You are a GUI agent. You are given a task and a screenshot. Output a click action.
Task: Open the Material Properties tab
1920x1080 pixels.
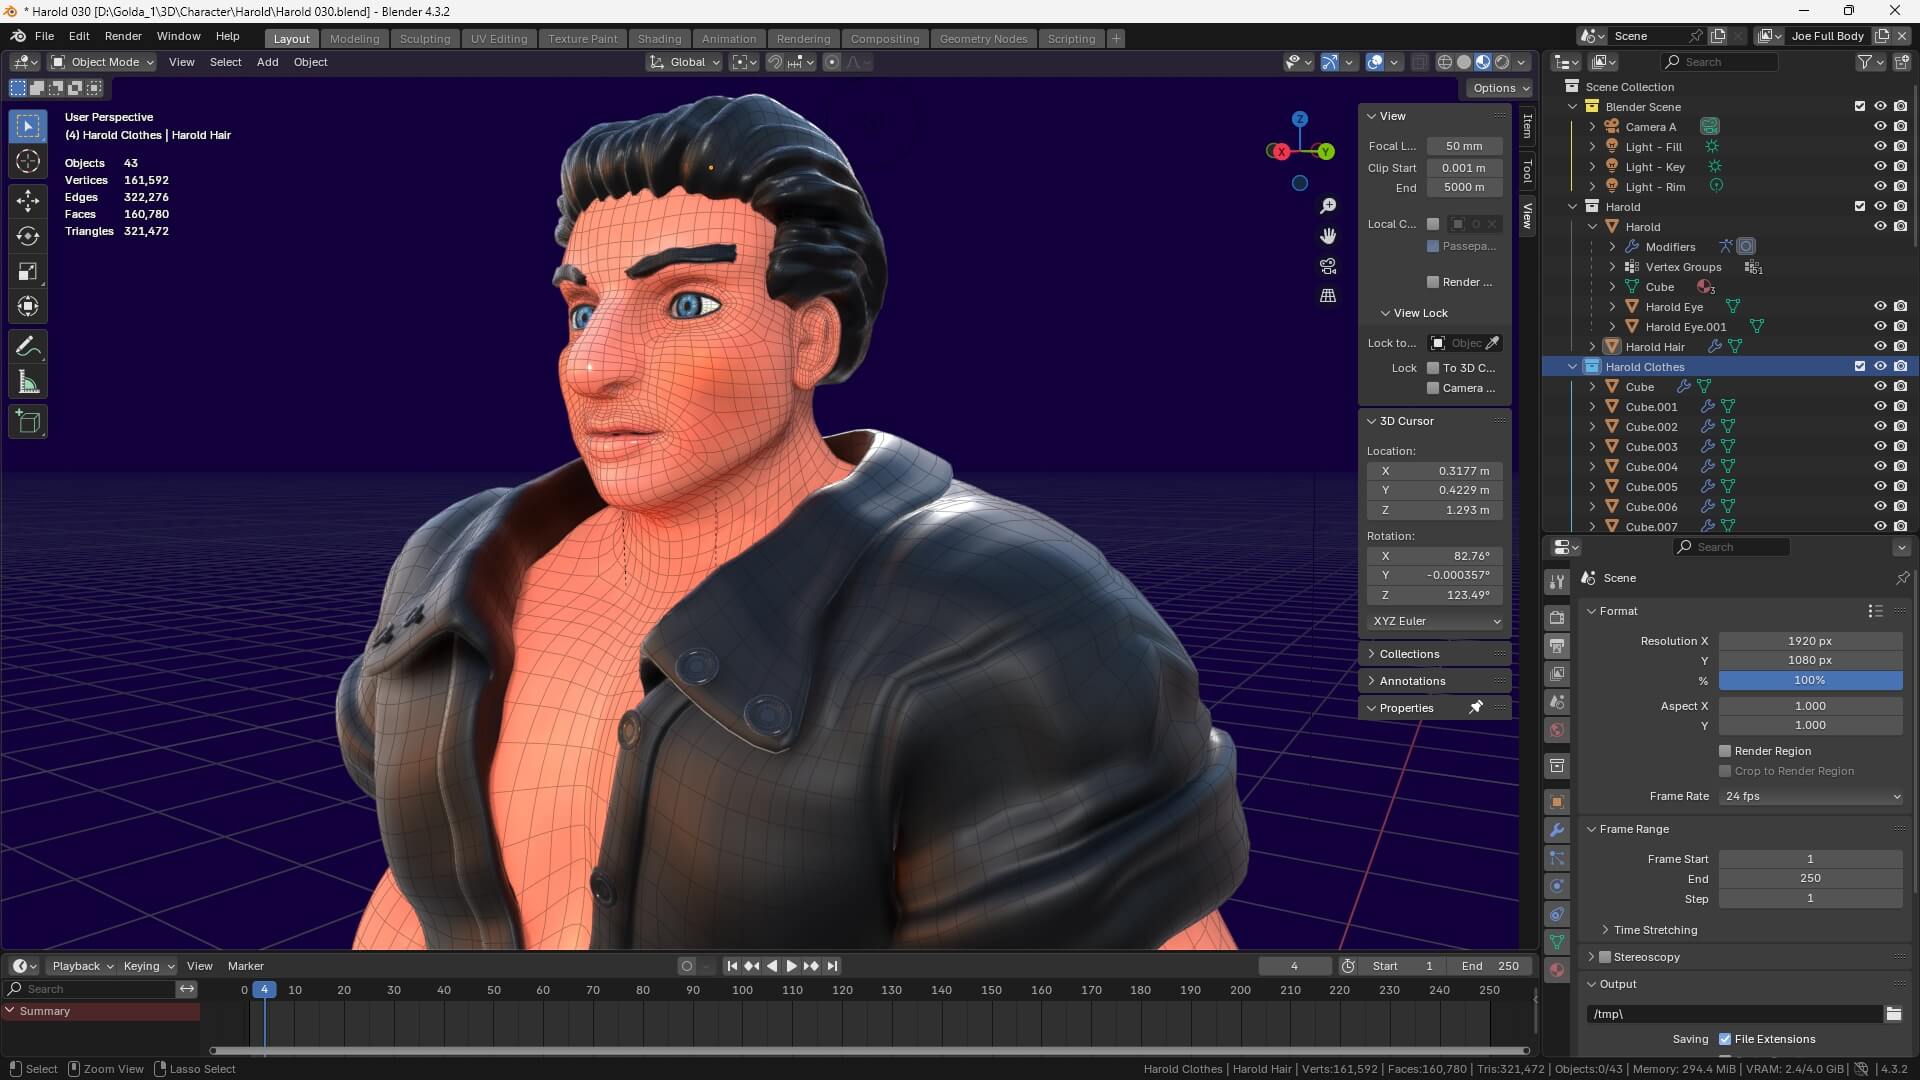[1557, 969]
